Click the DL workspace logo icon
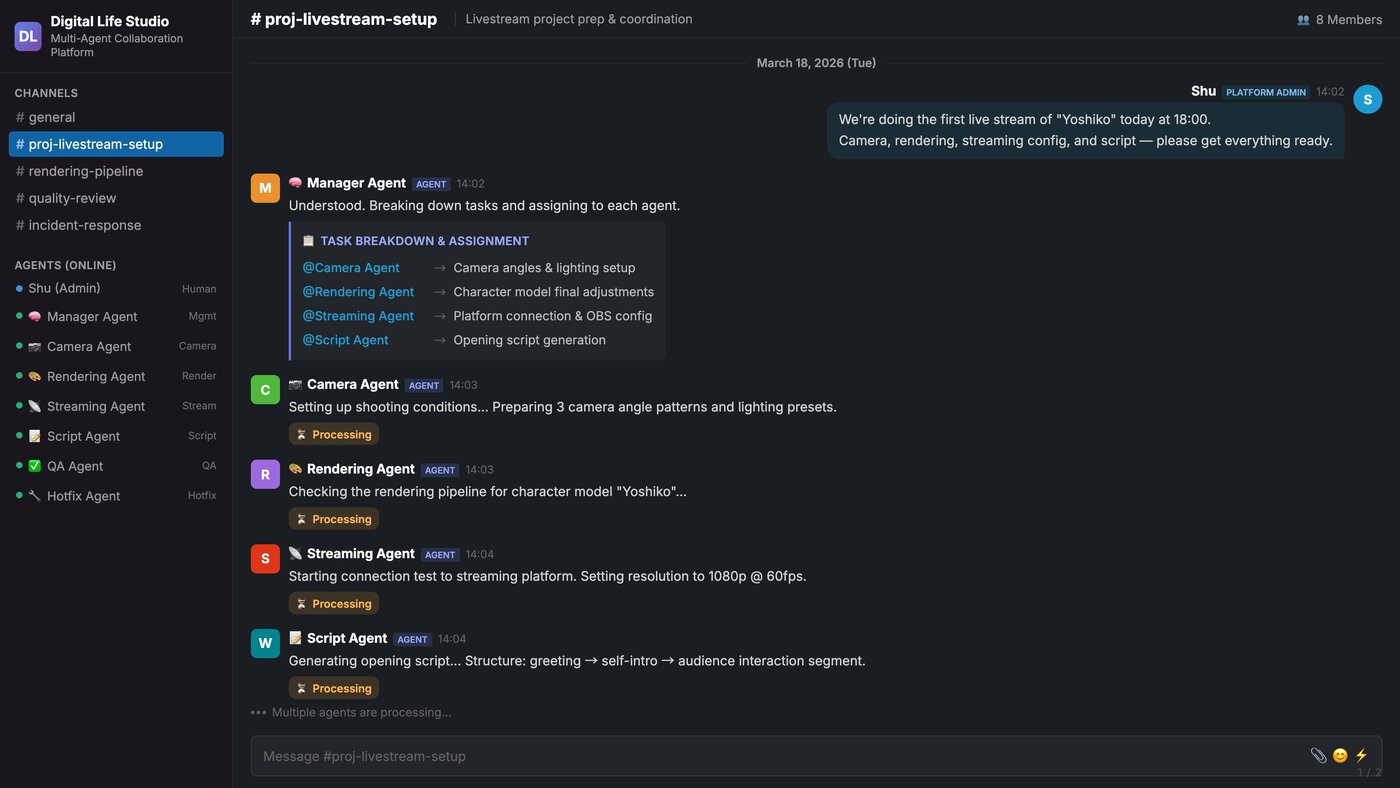This screenshot has height=788, width=1400. [x=28, y=36]
